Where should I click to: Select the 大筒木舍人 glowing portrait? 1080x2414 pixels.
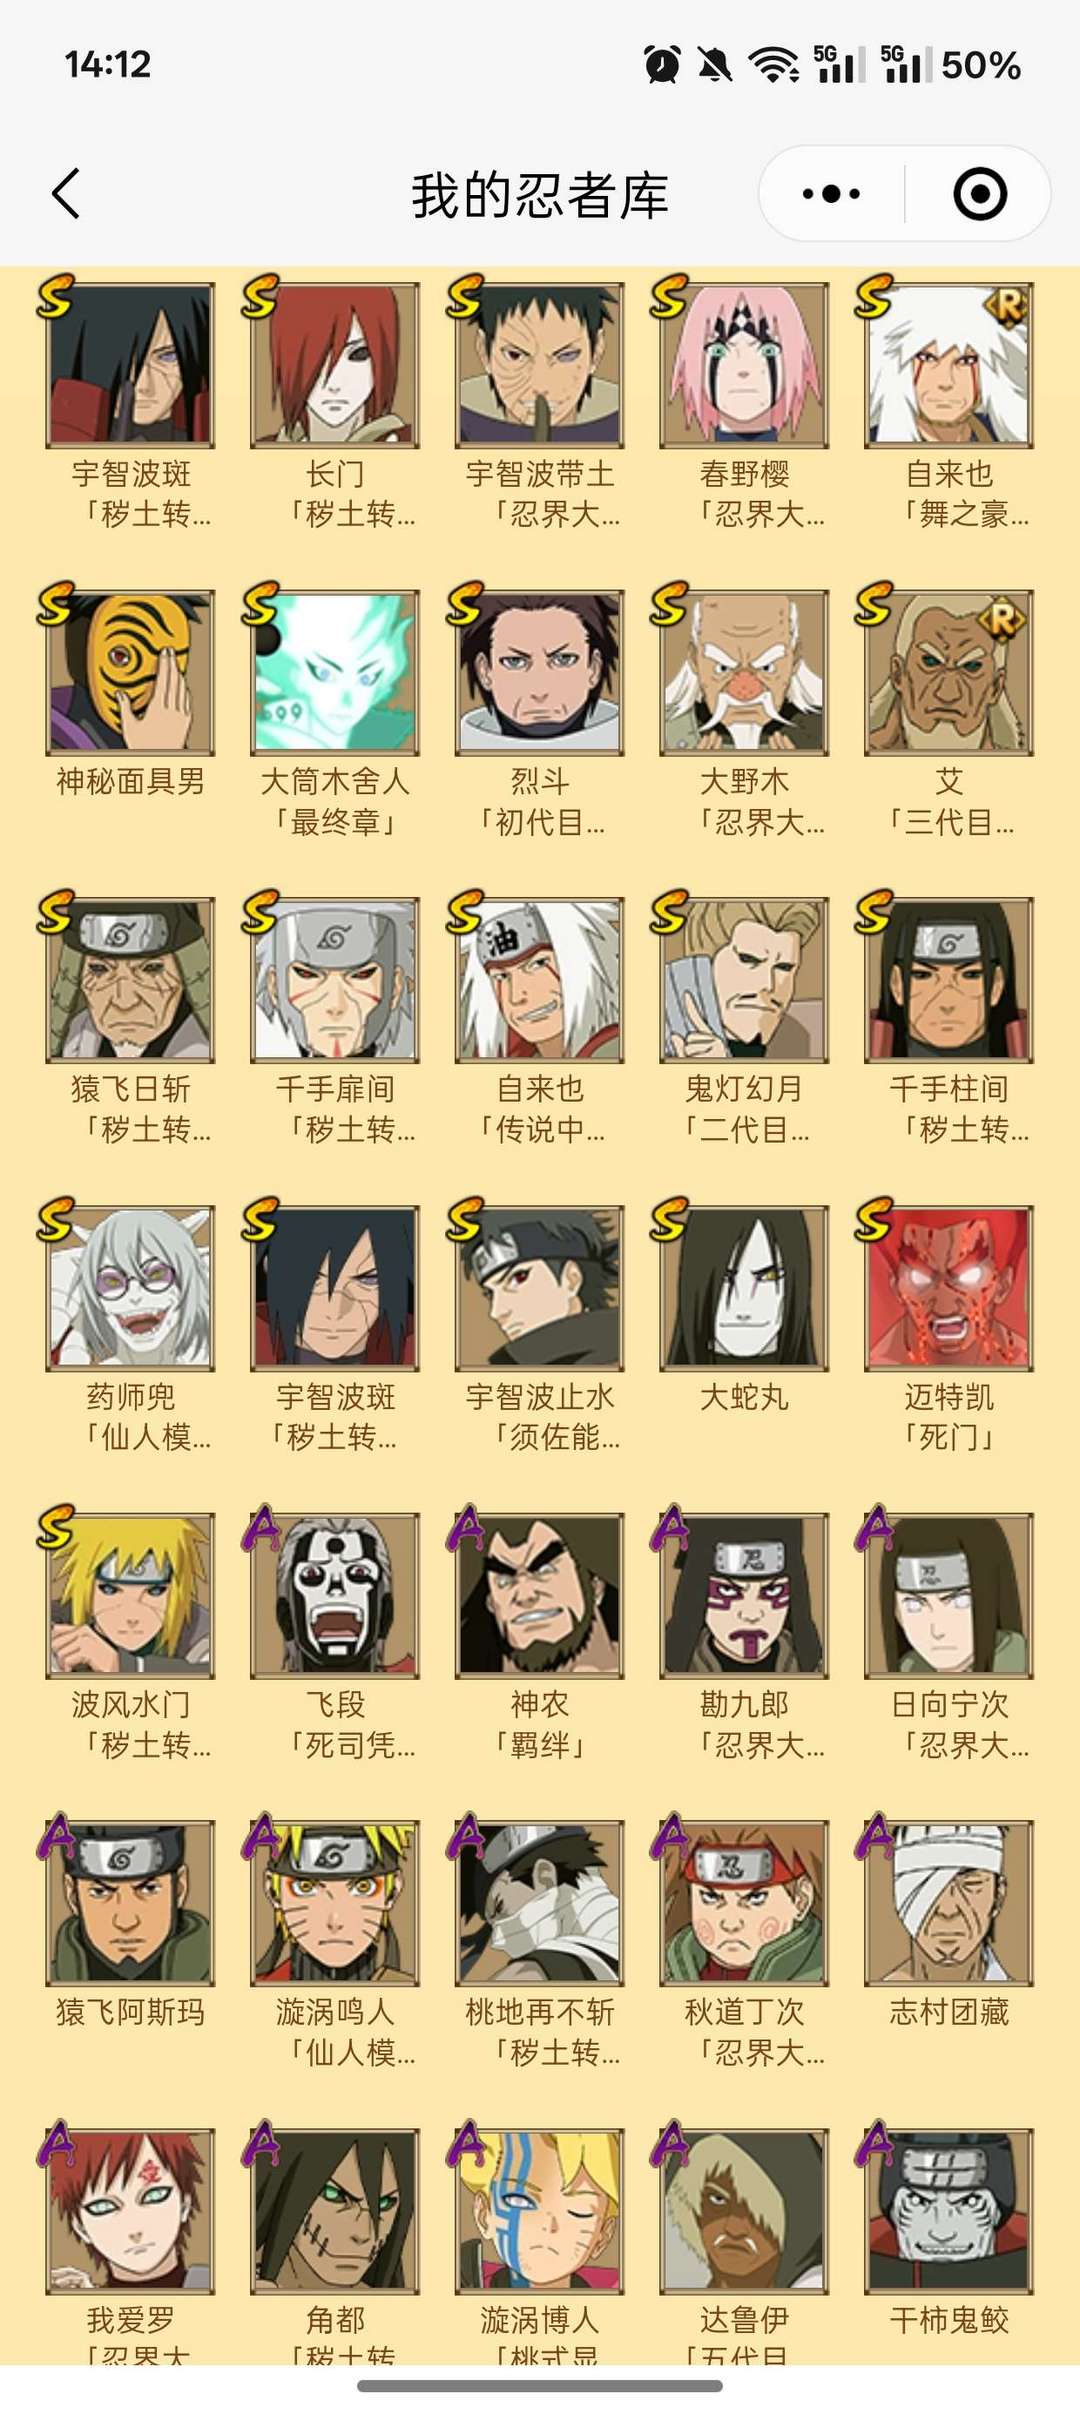coord(335,673)
